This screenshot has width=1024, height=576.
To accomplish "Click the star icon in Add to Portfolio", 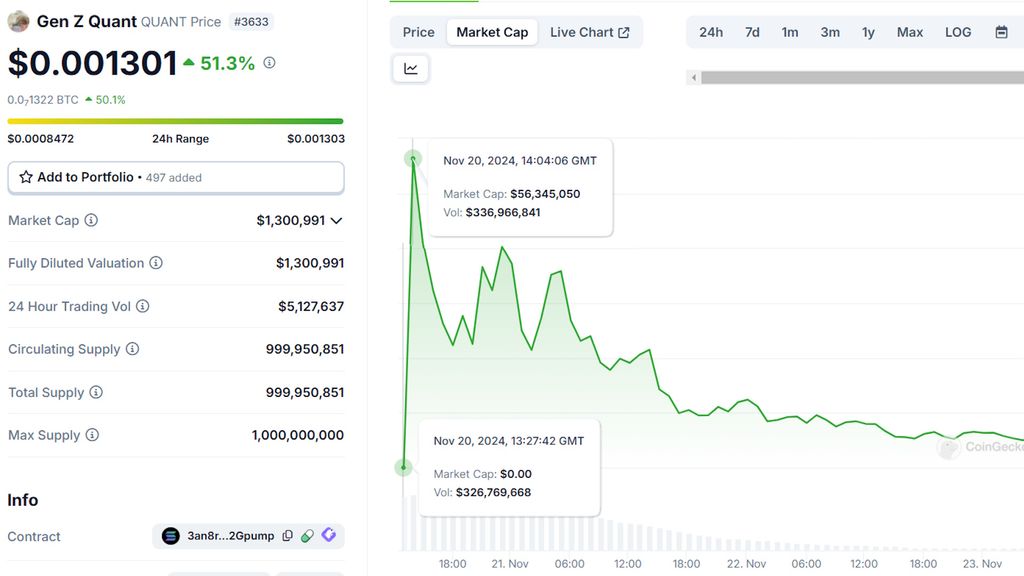I will [25, 177].
